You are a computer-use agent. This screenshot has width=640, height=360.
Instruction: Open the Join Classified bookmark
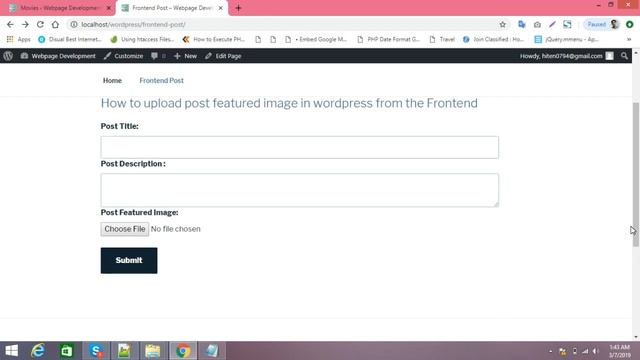coord(493,39)
